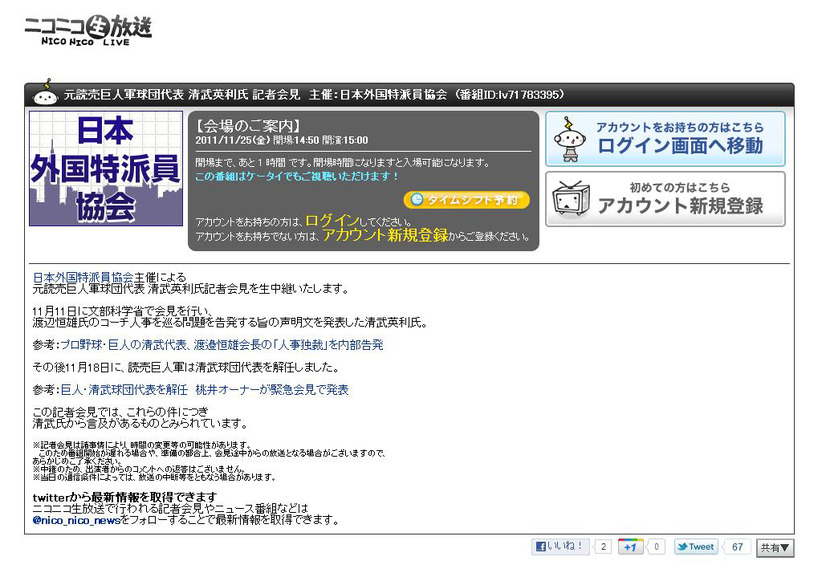
Task: Expand the 共有▼ share dropdown
Action: pos(775,547)
